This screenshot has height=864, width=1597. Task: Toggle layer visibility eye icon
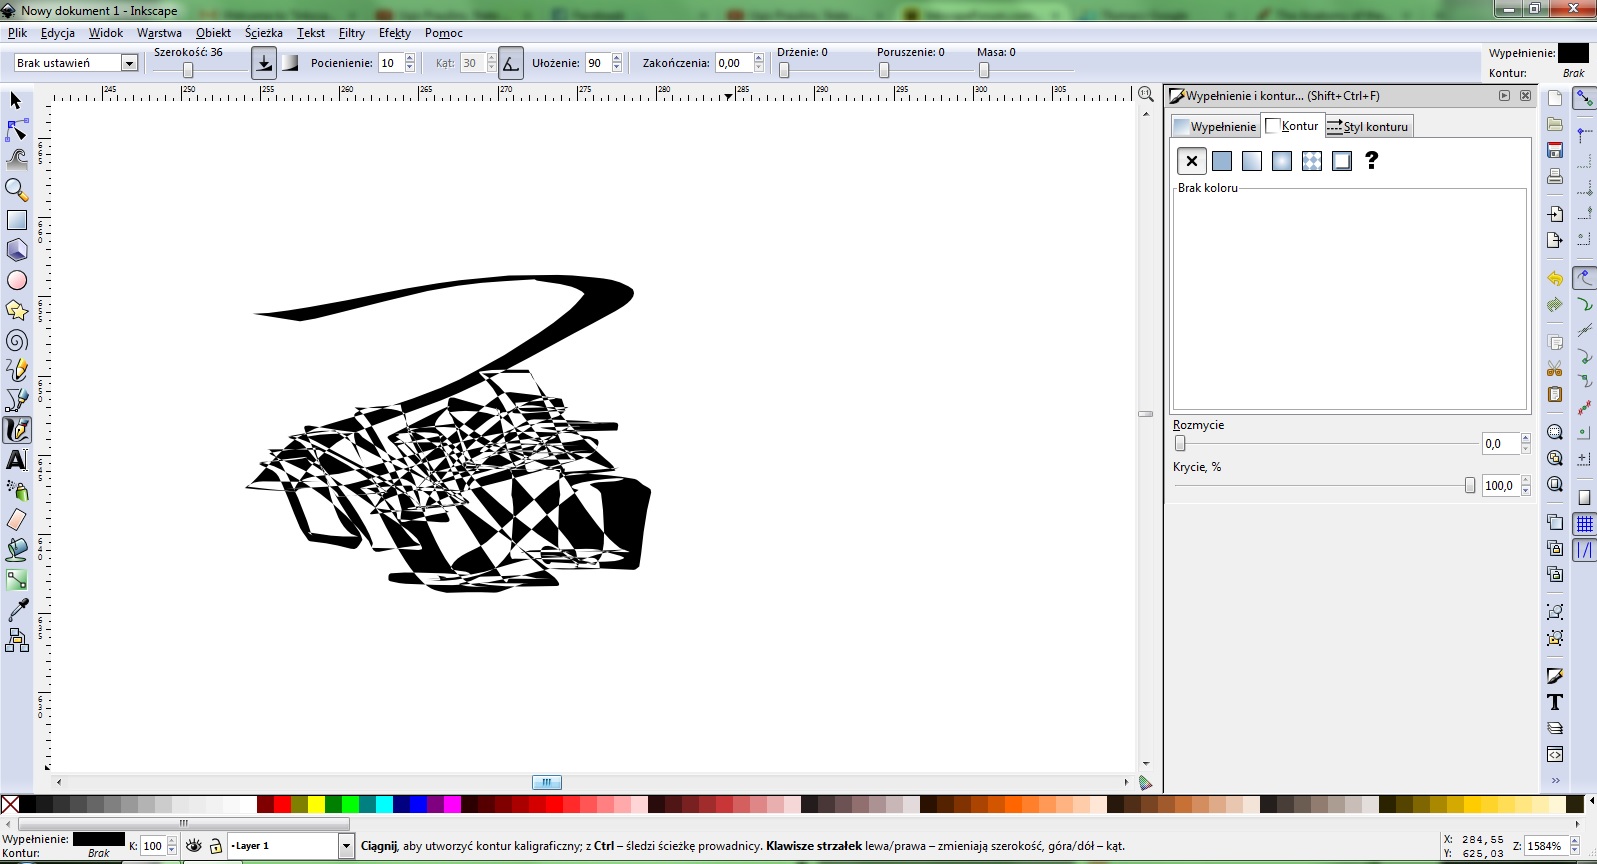[x=194, y=846]
